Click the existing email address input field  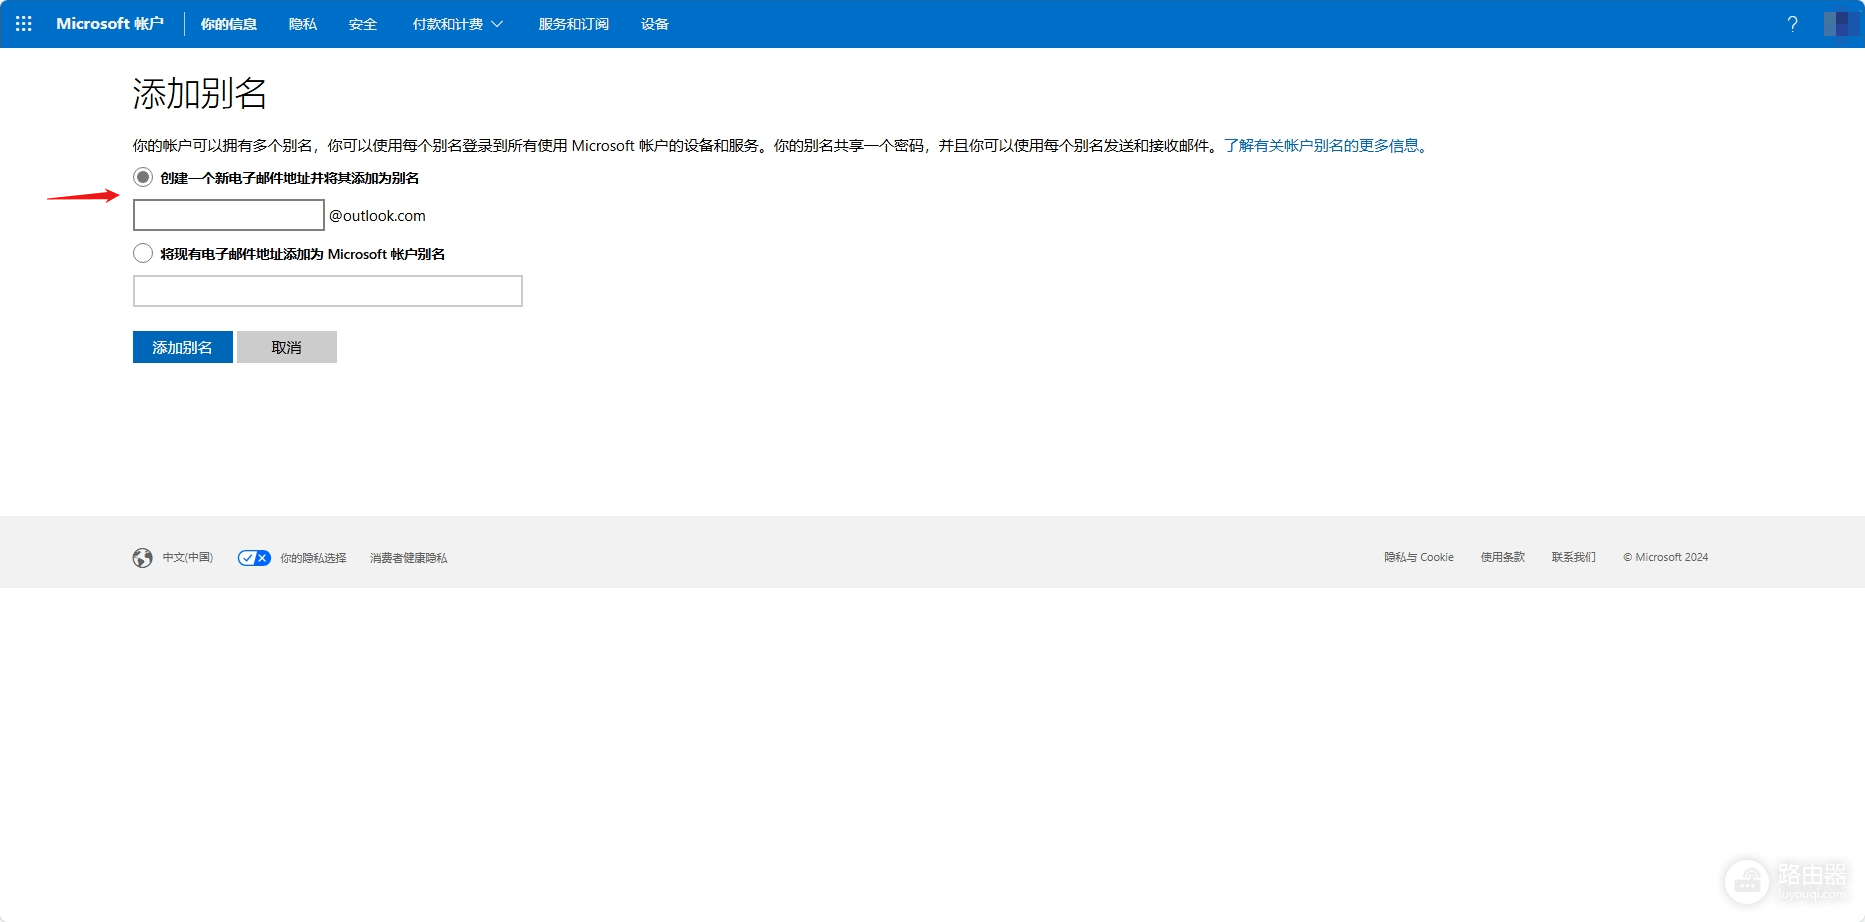[x=328, y=291]
